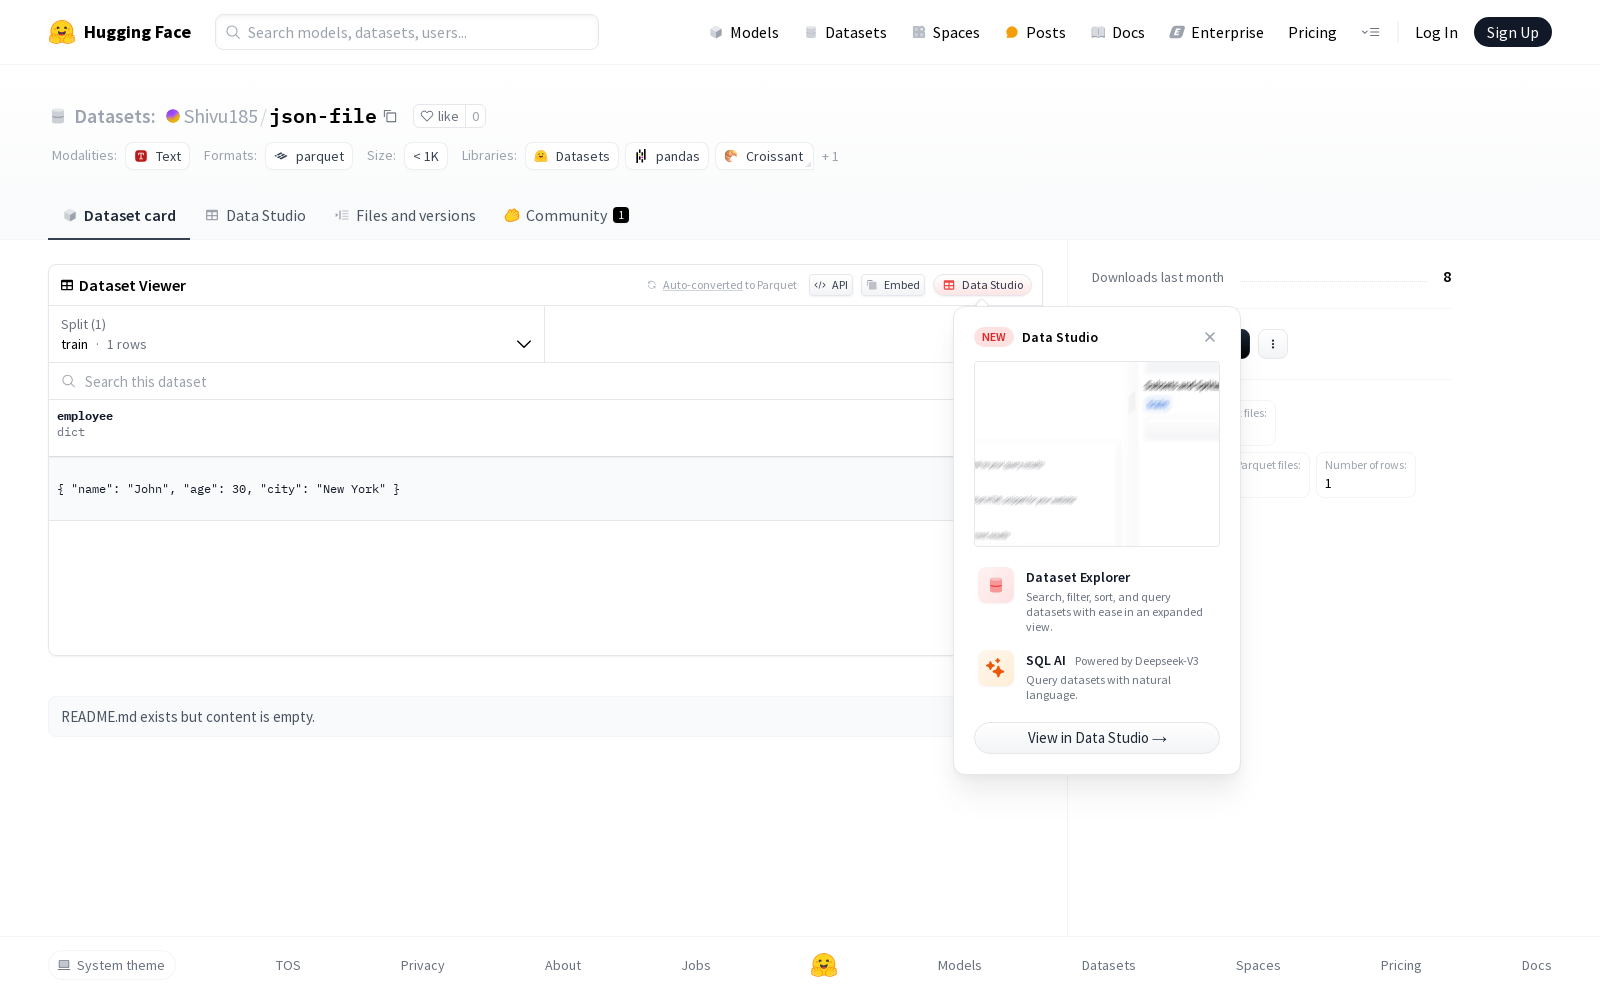Click the Log In link

1436,32
